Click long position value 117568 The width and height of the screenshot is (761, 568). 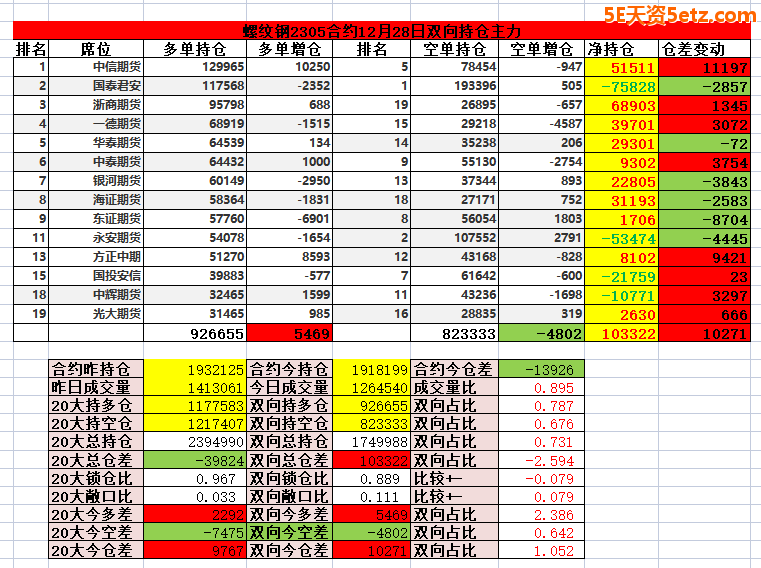coord(195,86)
